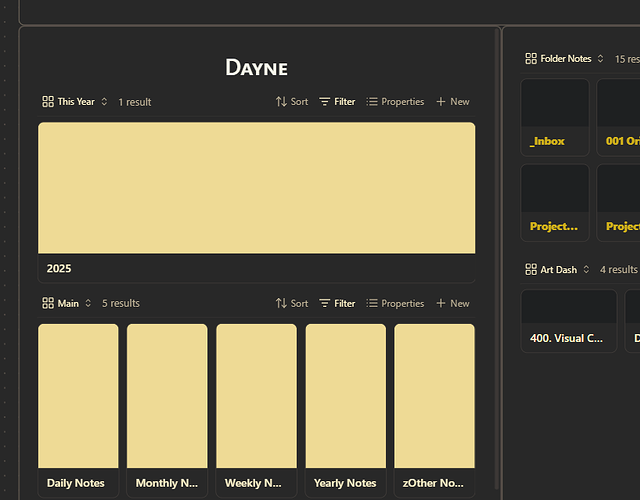Open the Yearly Notes card
The height and width of the screenshot is (500, 640).
(345, 410)
